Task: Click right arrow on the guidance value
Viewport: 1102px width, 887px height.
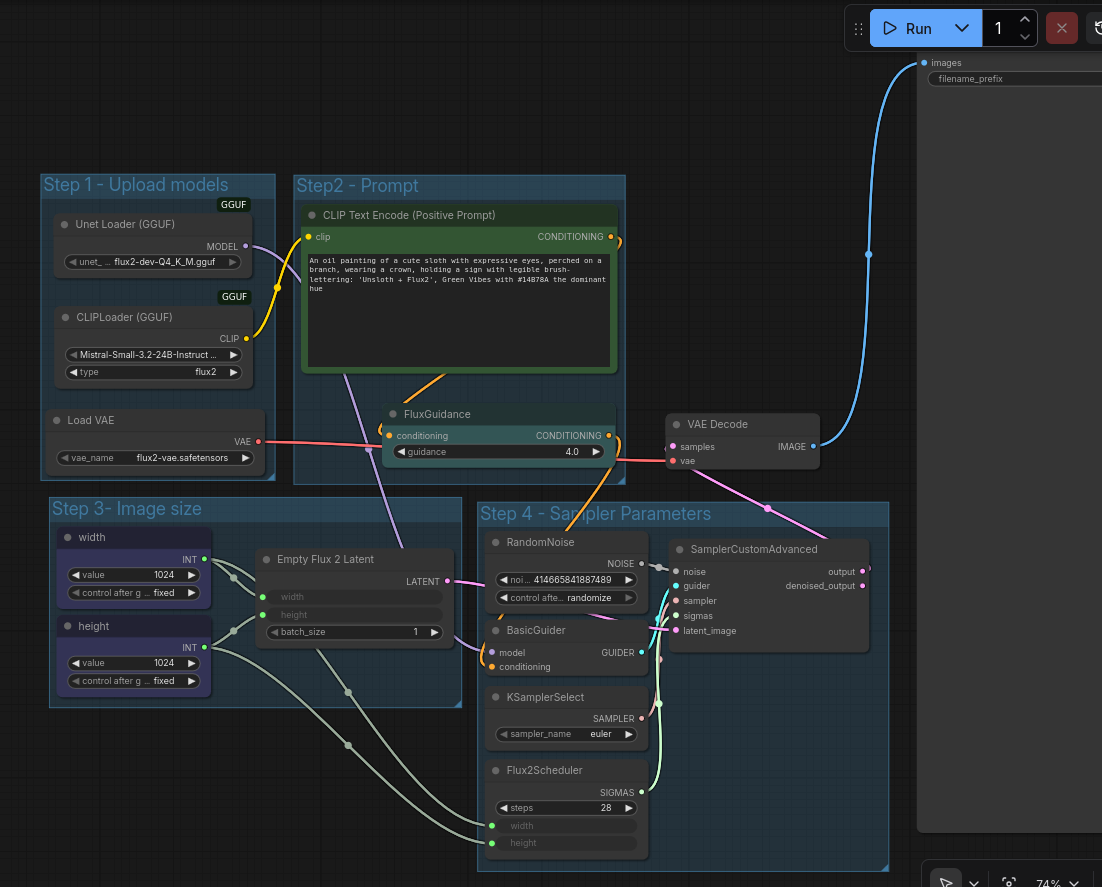Action: point(597,452)
